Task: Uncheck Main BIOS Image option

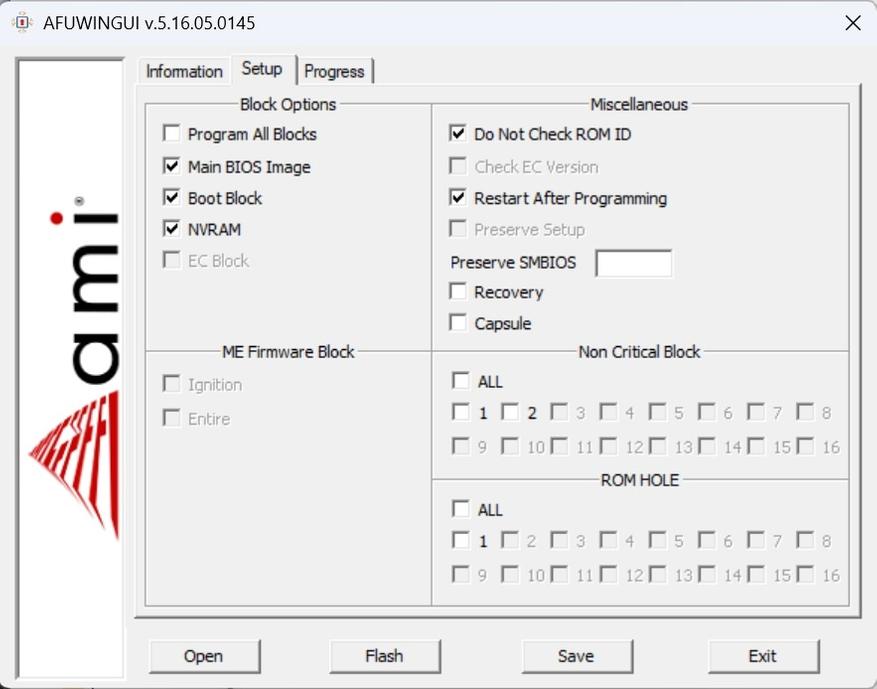Action: coord(172,166)
